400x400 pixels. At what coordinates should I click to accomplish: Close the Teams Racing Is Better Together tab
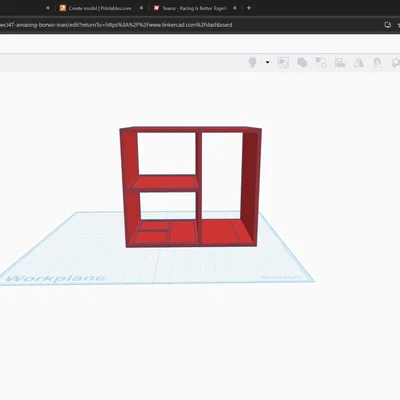coord(235,8)
